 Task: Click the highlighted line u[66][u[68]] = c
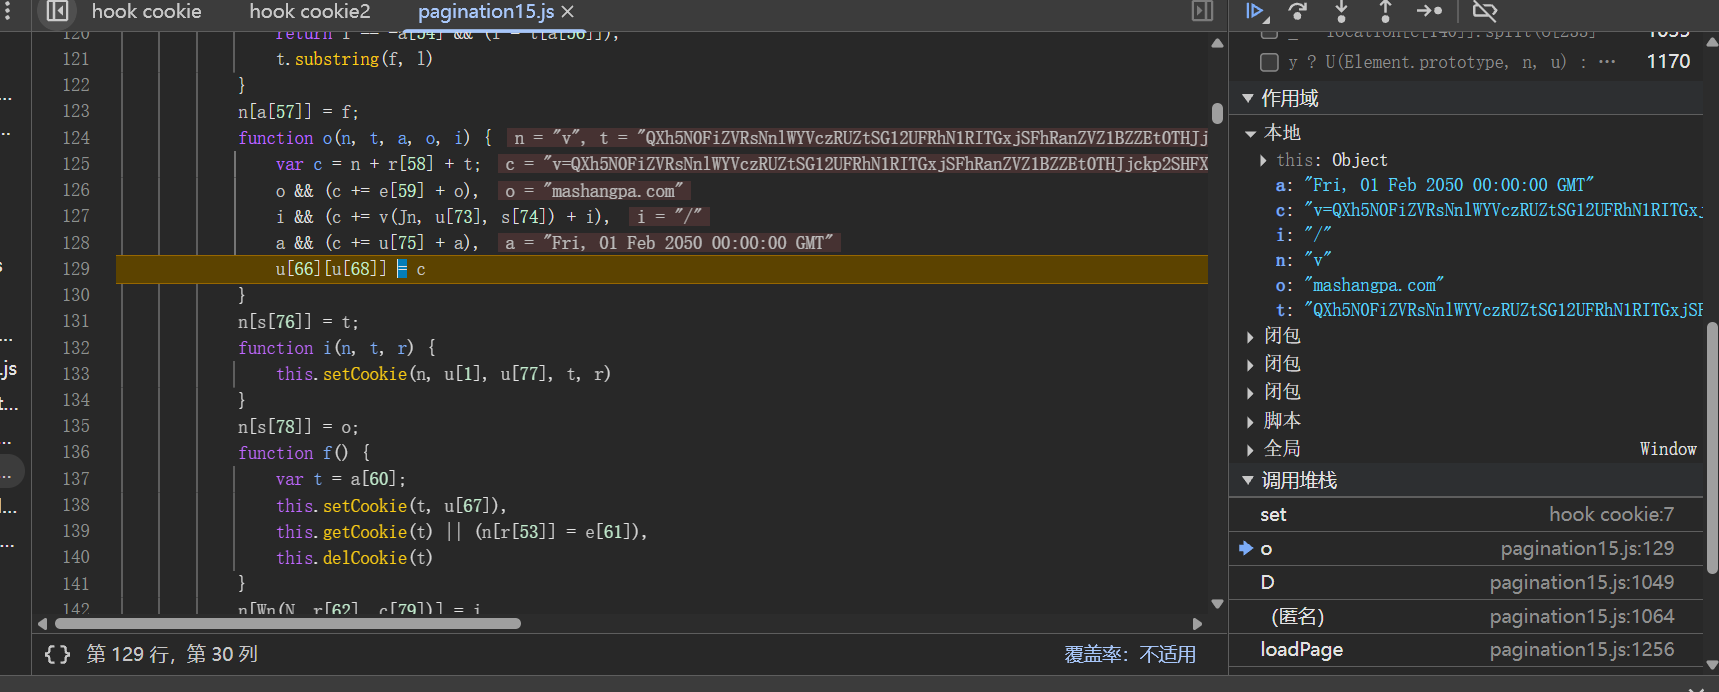[x=662, y=269]
